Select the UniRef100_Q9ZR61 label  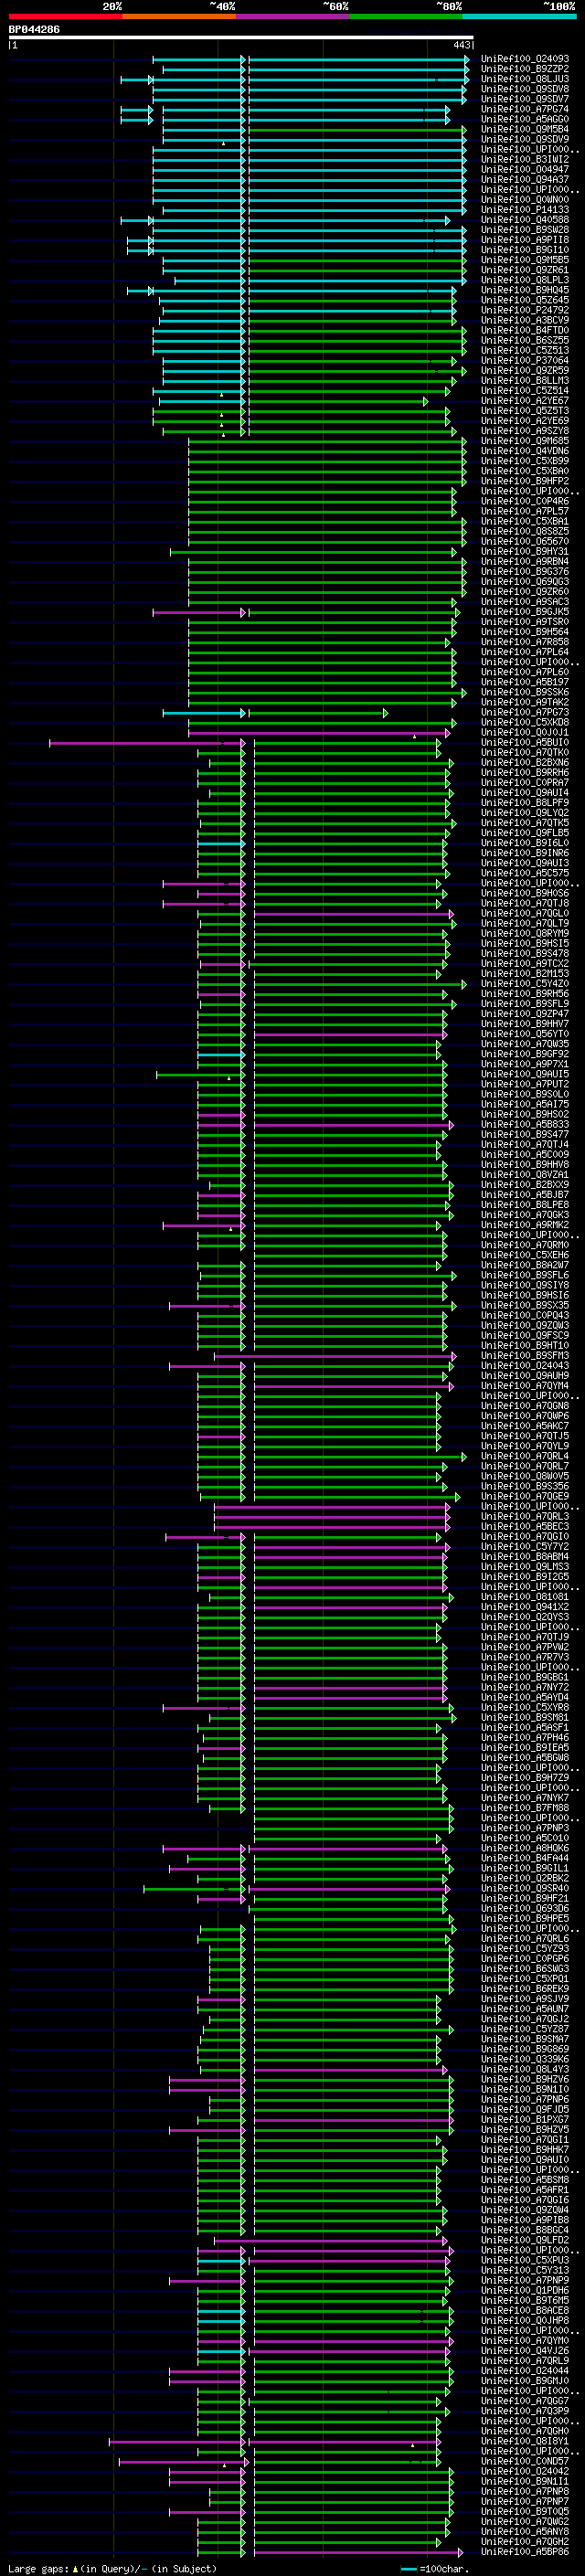[524, 270]
